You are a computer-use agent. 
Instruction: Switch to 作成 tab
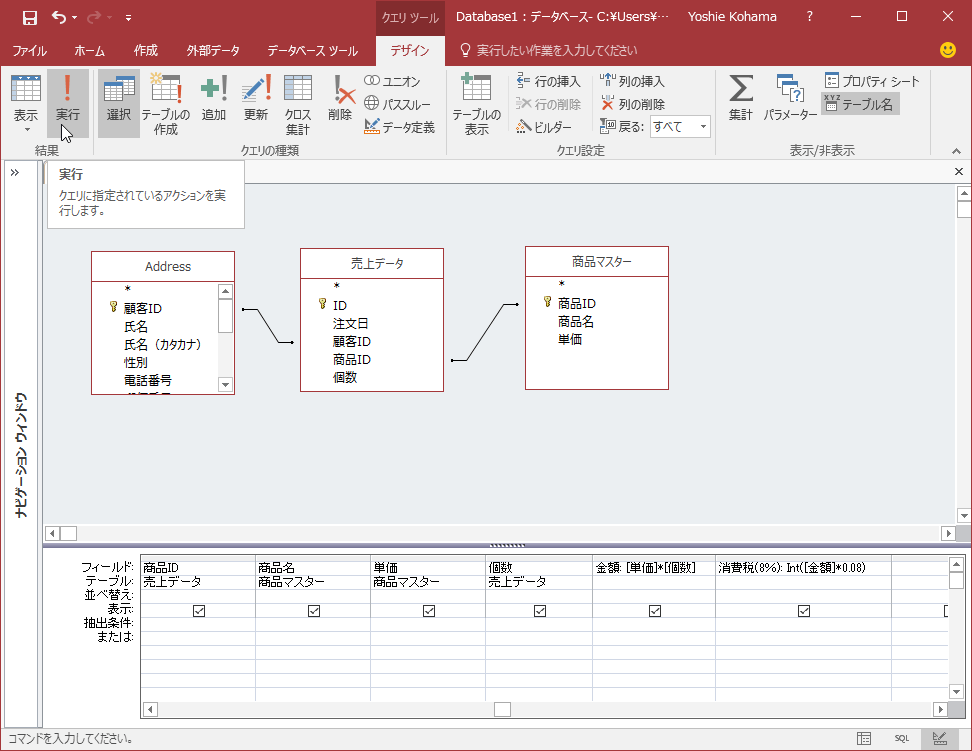(146, 51)
